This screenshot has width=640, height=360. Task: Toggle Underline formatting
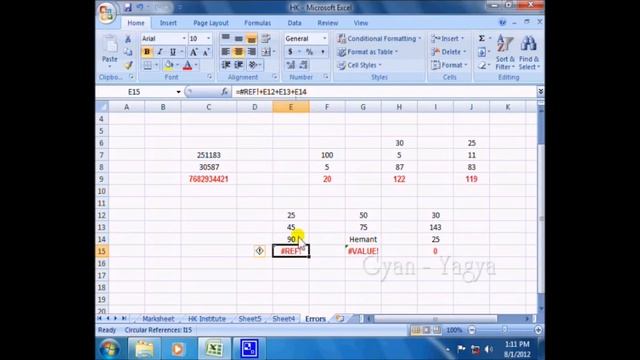coord(173,52)
